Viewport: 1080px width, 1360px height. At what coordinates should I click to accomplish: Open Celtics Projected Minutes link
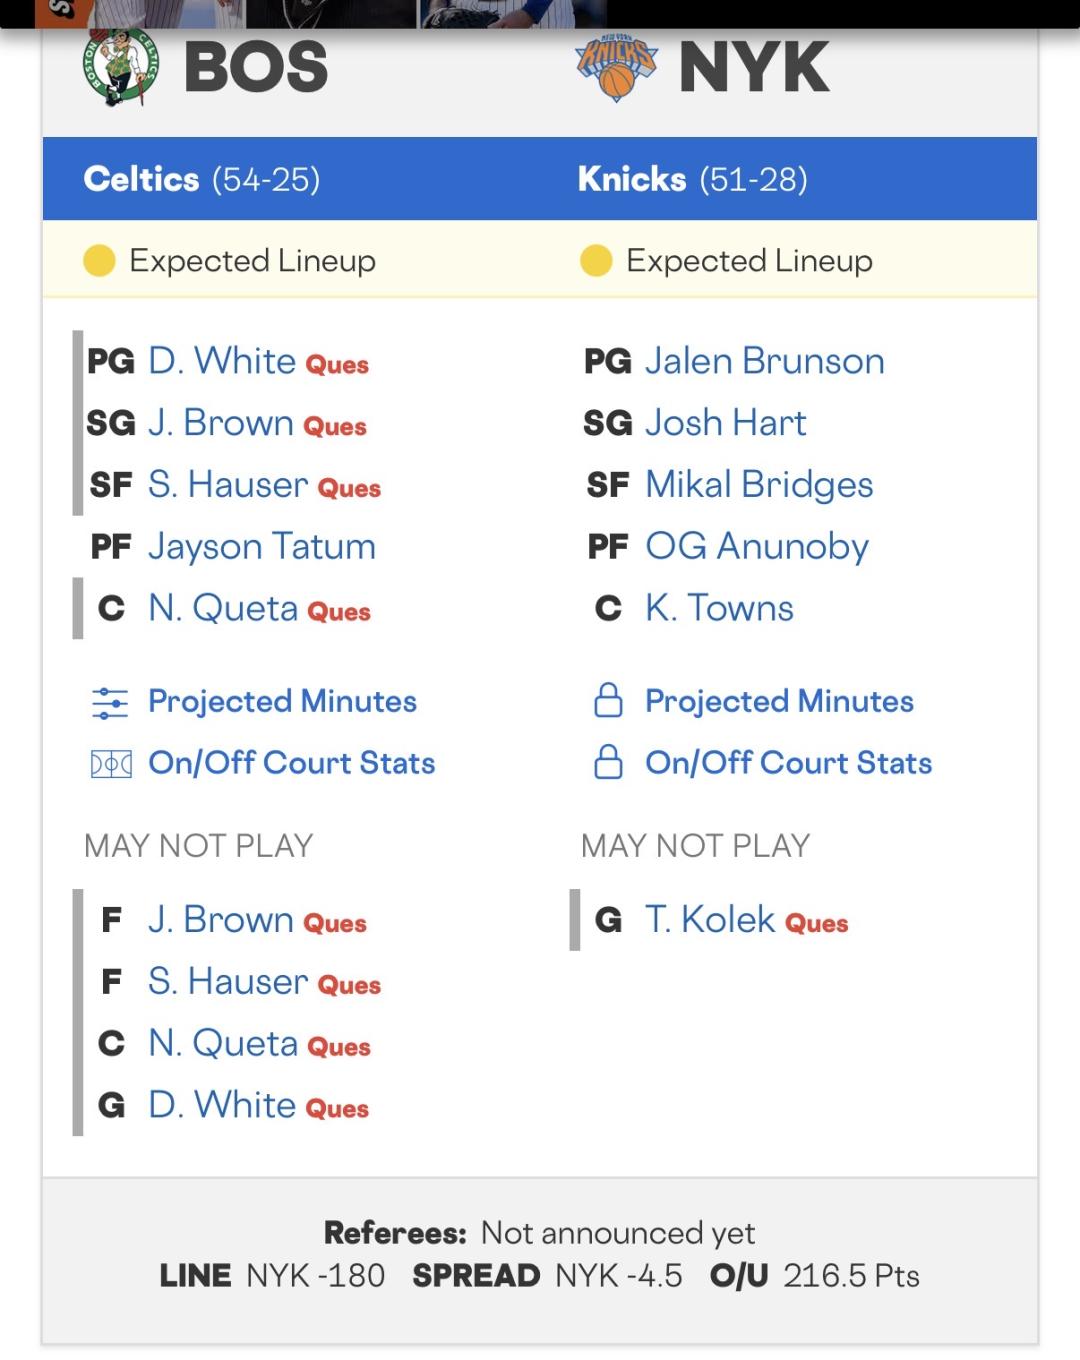(282, 702)
